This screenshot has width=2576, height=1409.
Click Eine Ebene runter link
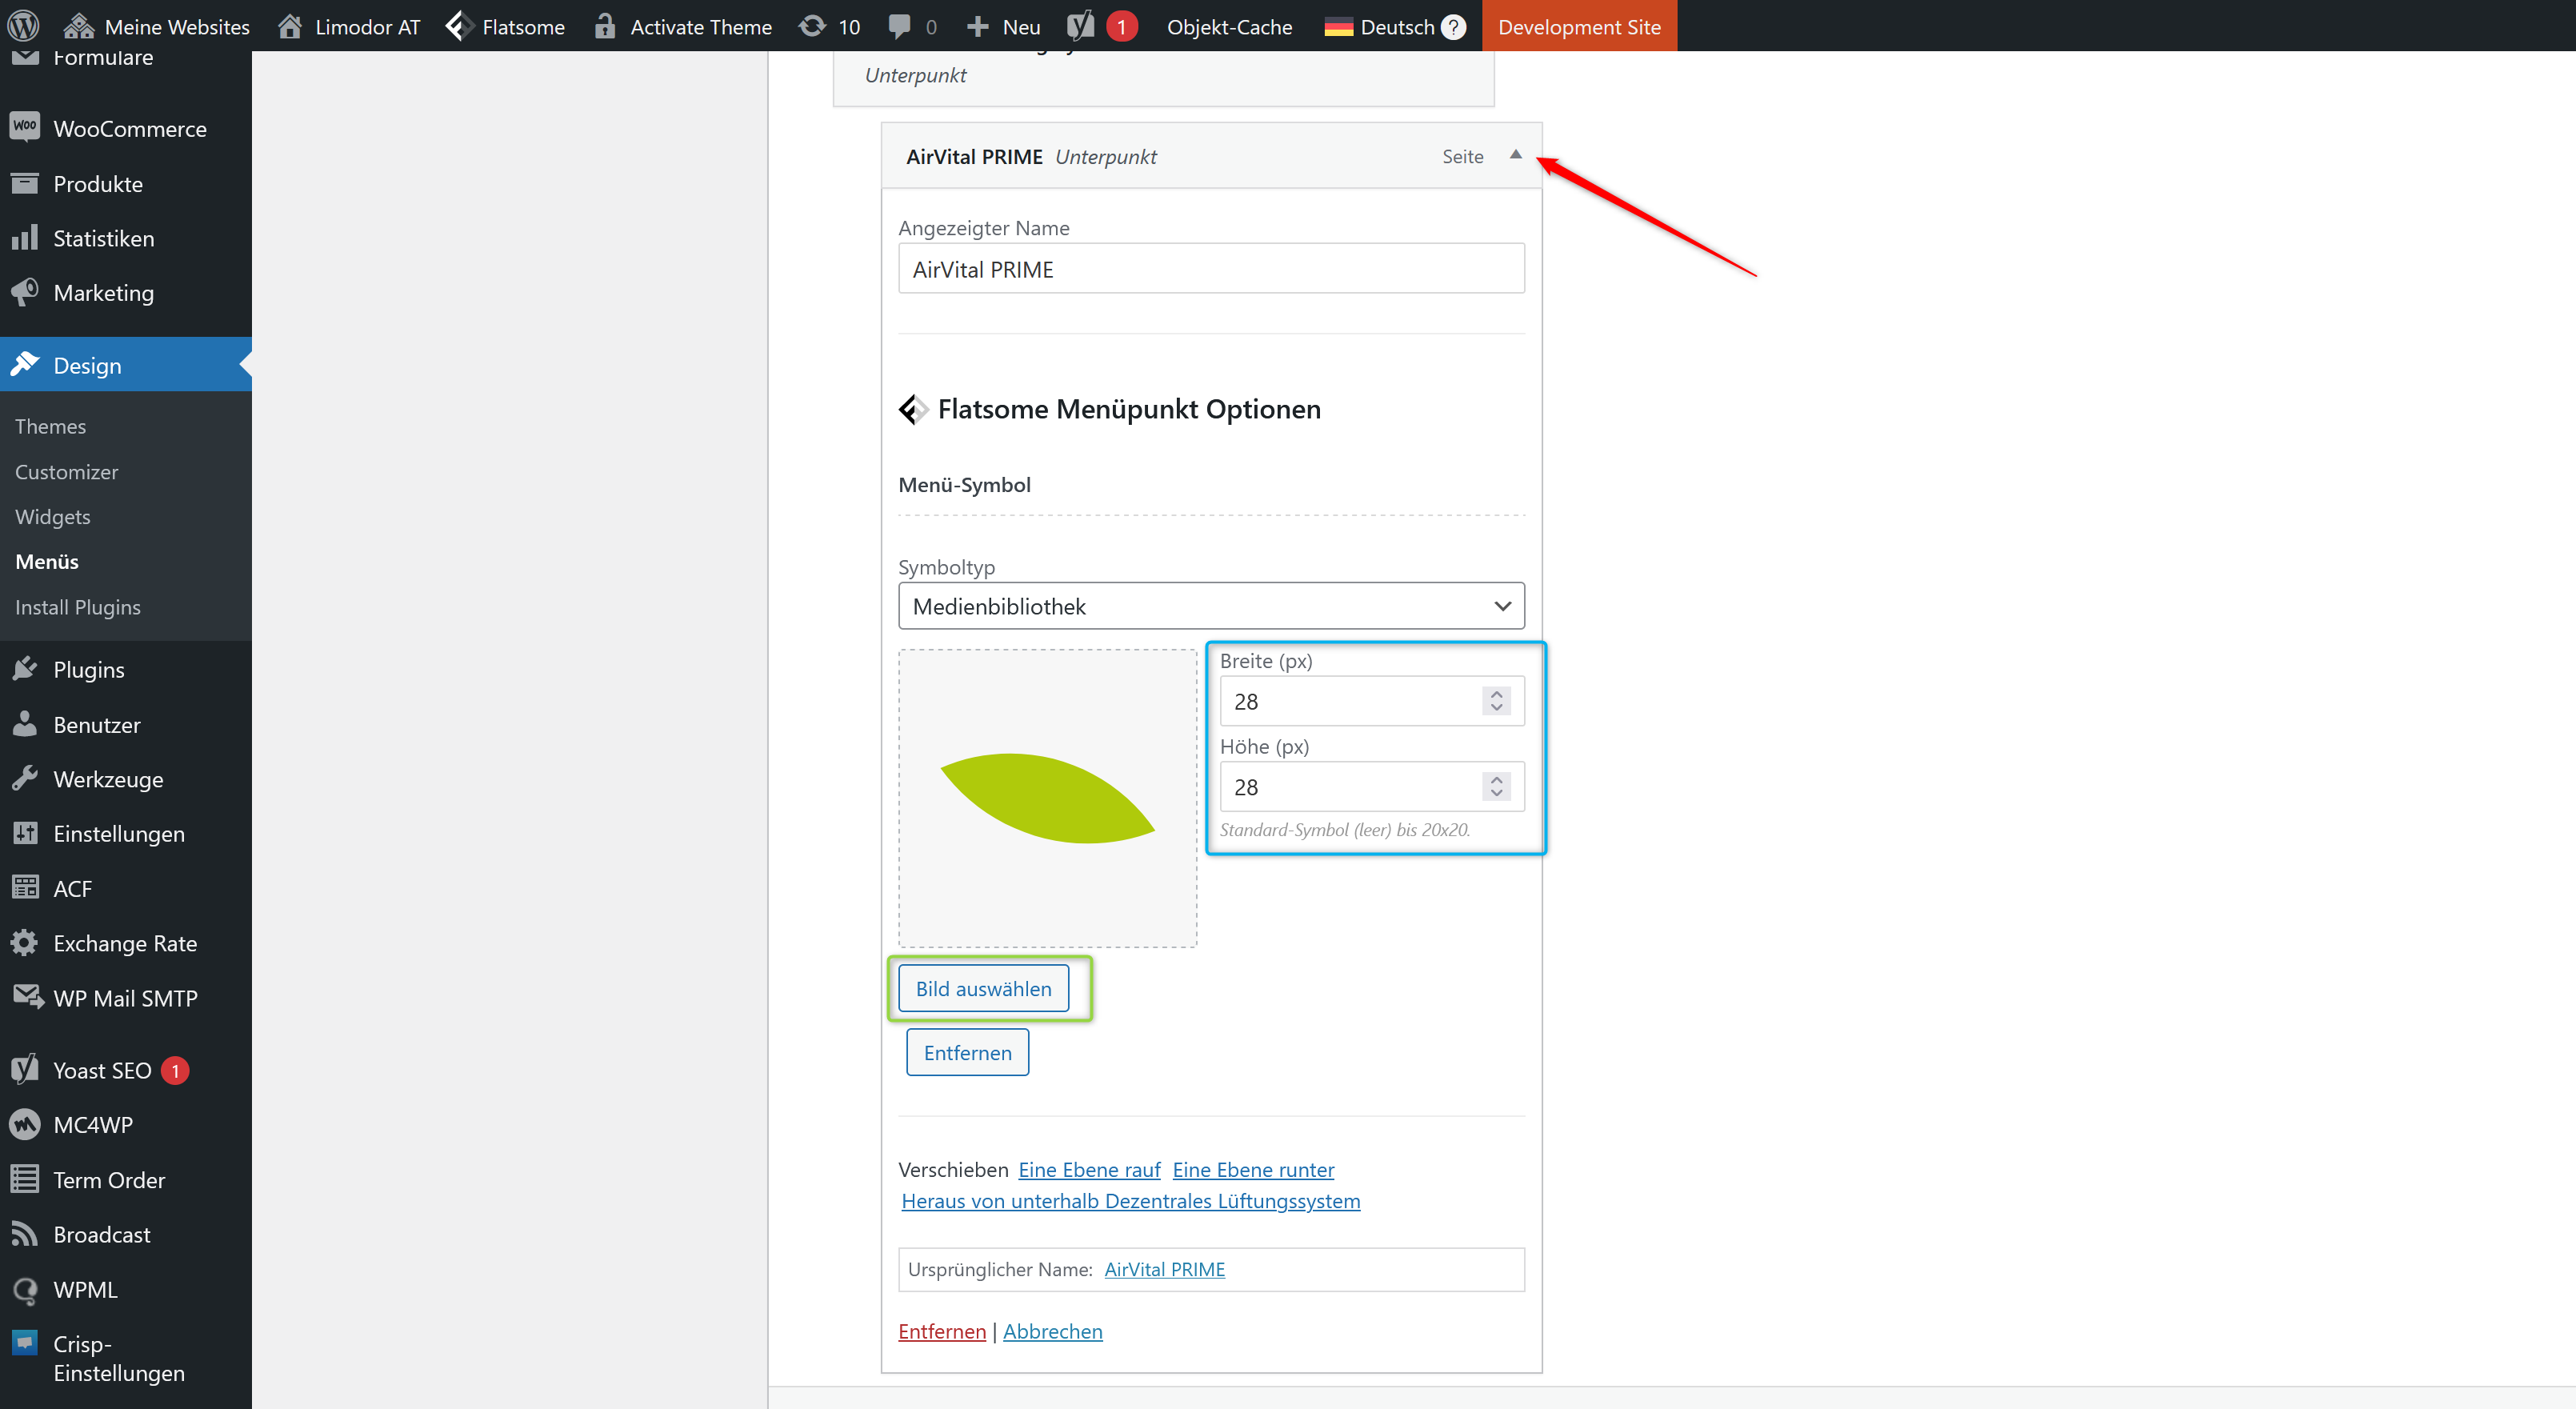click(x=1253, y=1169)
